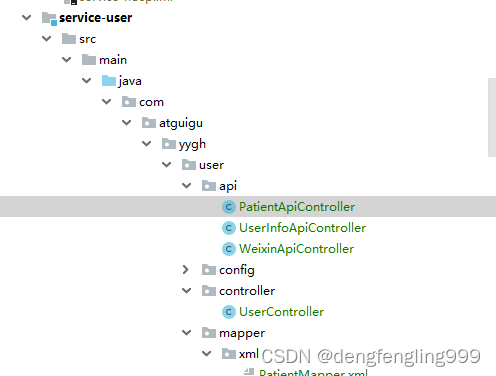Select the controller package label

[247, 291]
